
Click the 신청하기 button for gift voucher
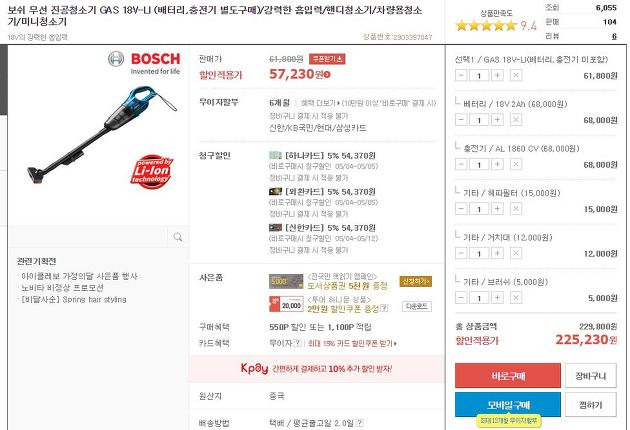(x=415, y=281)
